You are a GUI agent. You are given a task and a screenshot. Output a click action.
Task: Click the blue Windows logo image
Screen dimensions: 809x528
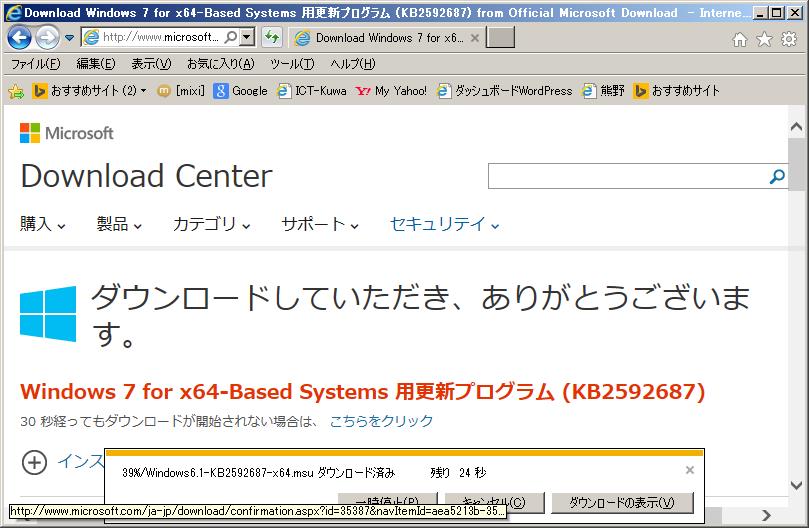click(x=48, y=314)
